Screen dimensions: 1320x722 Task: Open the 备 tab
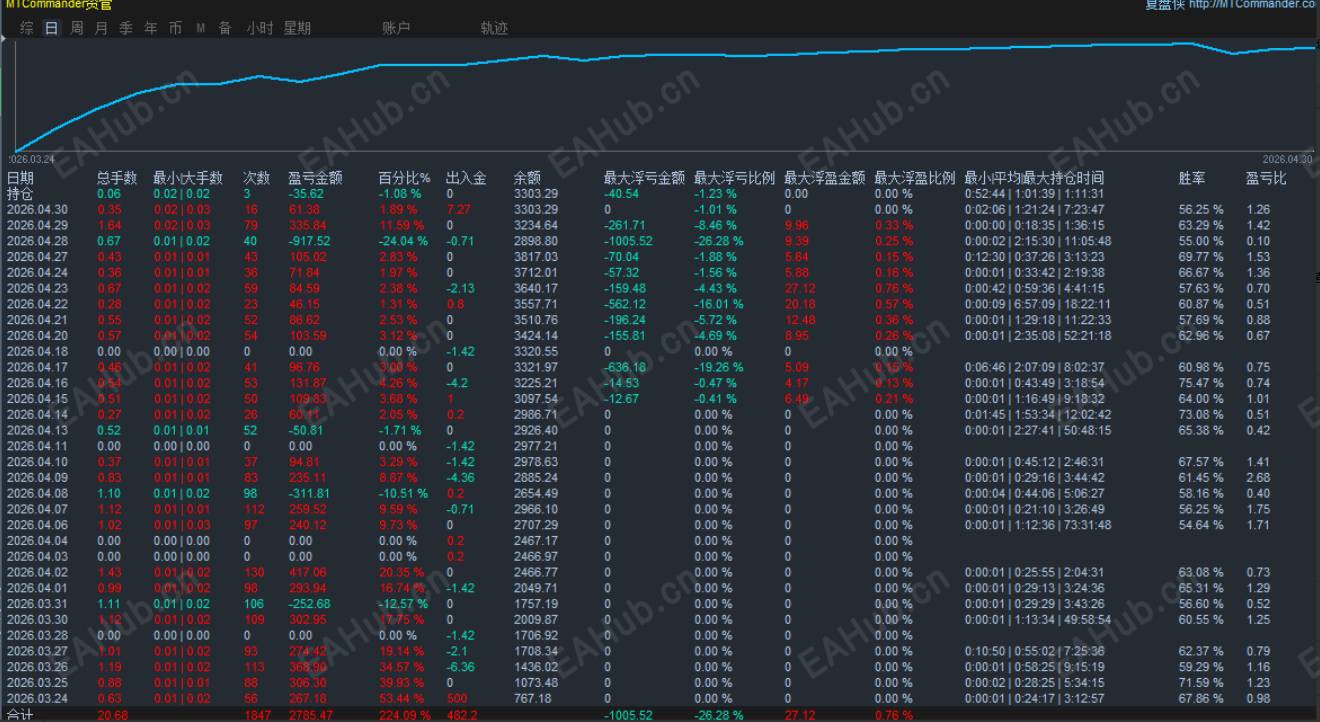(x=225, y=28)
